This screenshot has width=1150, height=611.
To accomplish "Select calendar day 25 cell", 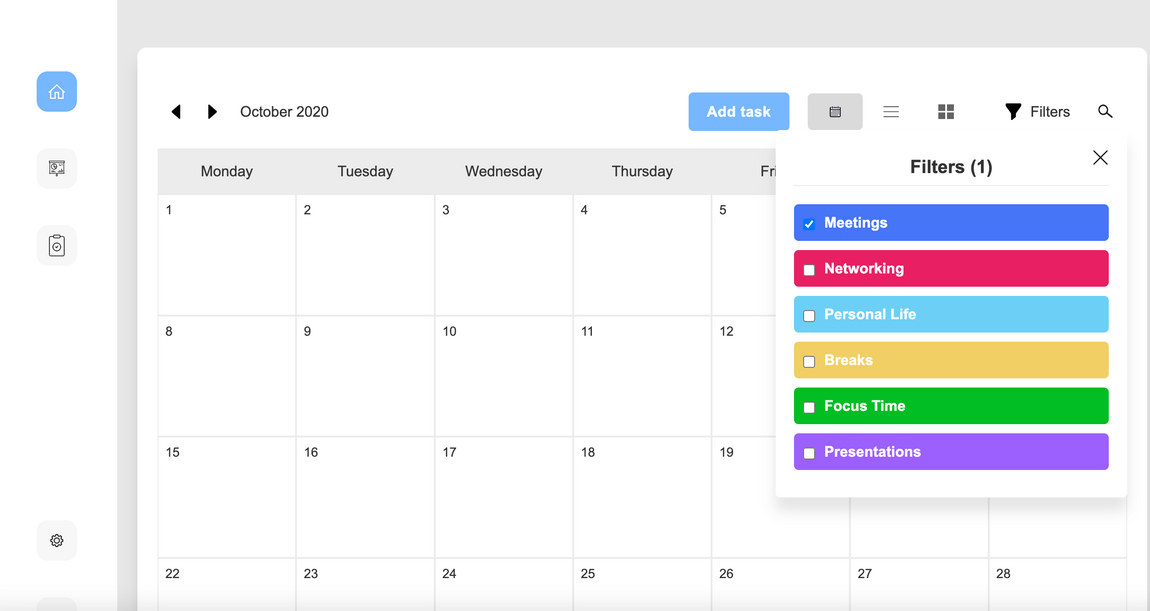I will click(x=642, y=585).
